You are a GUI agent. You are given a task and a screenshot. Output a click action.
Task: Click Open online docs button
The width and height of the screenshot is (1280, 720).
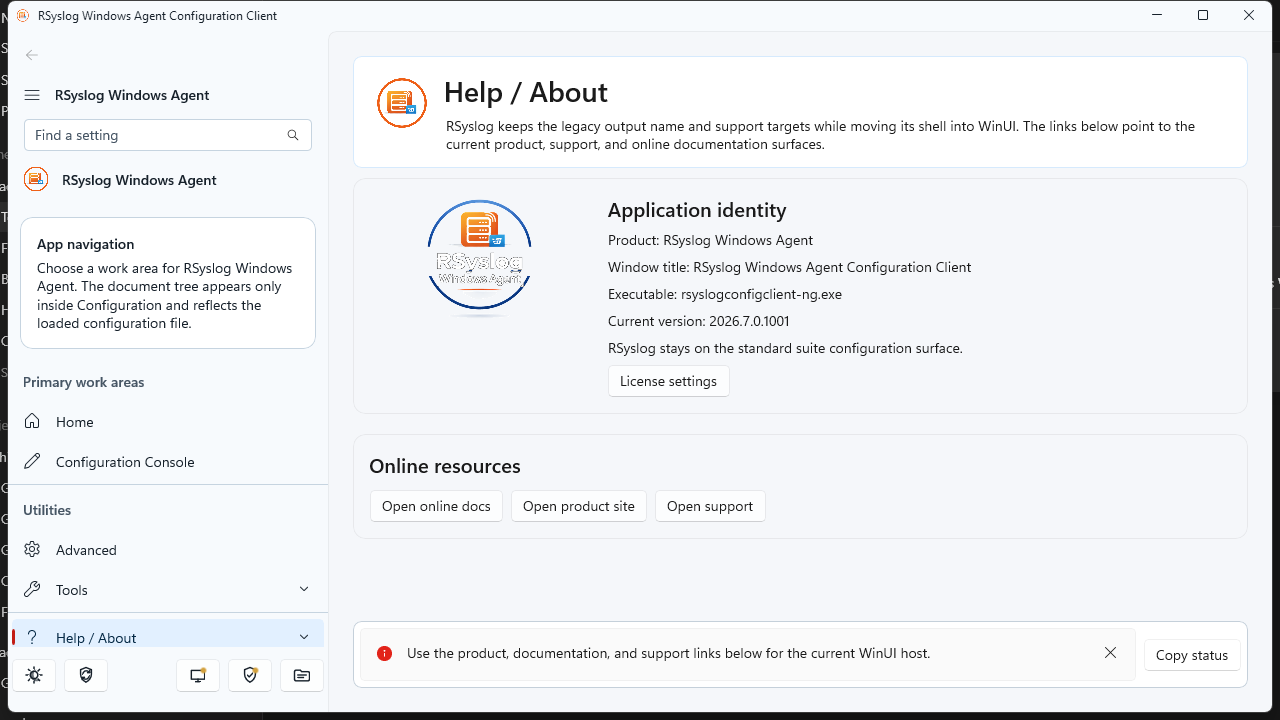coord(436,506)
